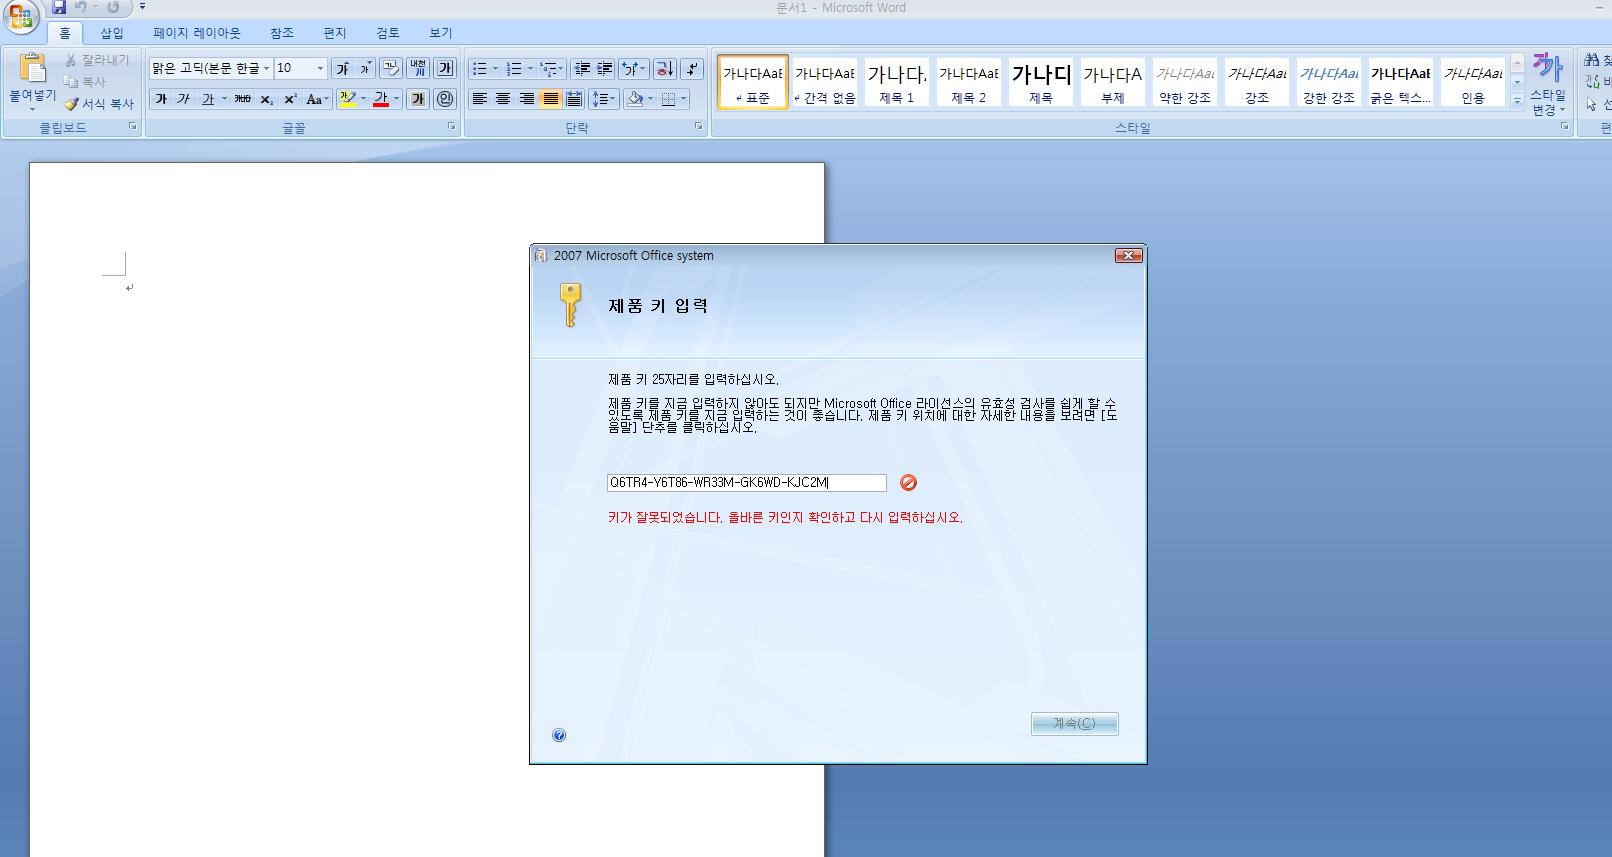Click Copy (복사) in clipboard group
The height and width of the screenshot is (857, 1612).
pyautogui.click(x=85, y=82)
